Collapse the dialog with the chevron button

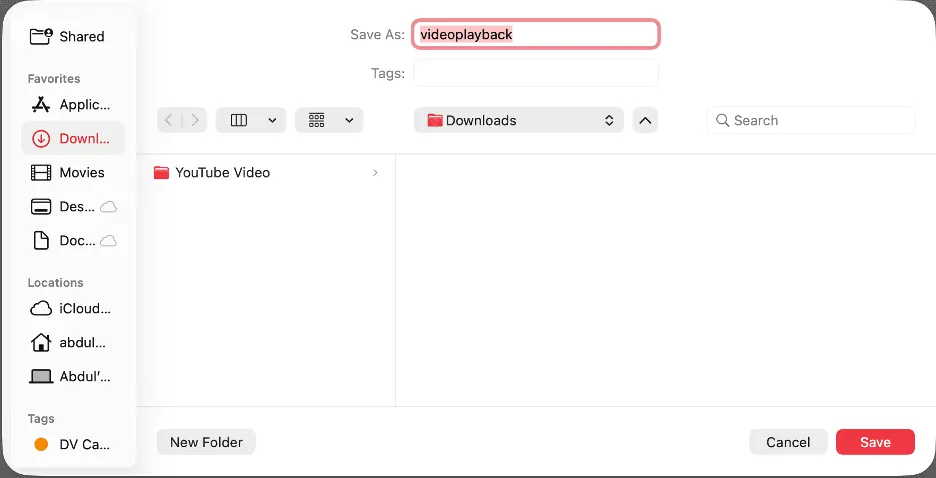click(646, 121)
